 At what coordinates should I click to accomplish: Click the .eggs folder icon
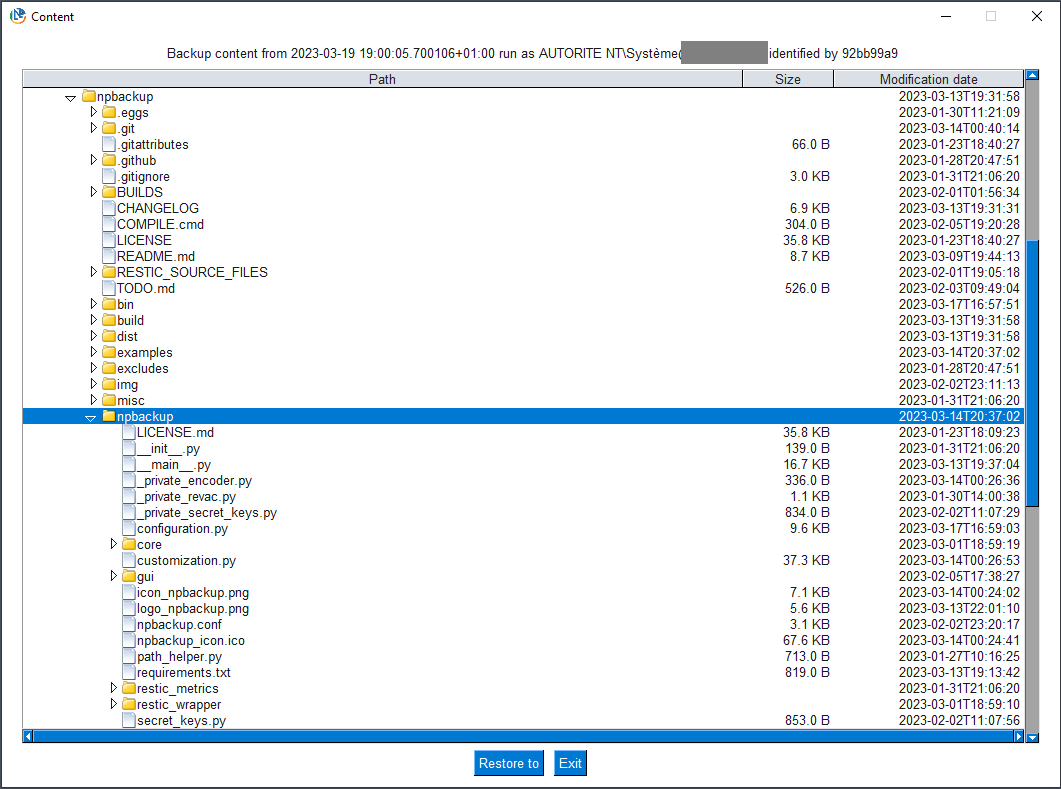pos(109,112)
